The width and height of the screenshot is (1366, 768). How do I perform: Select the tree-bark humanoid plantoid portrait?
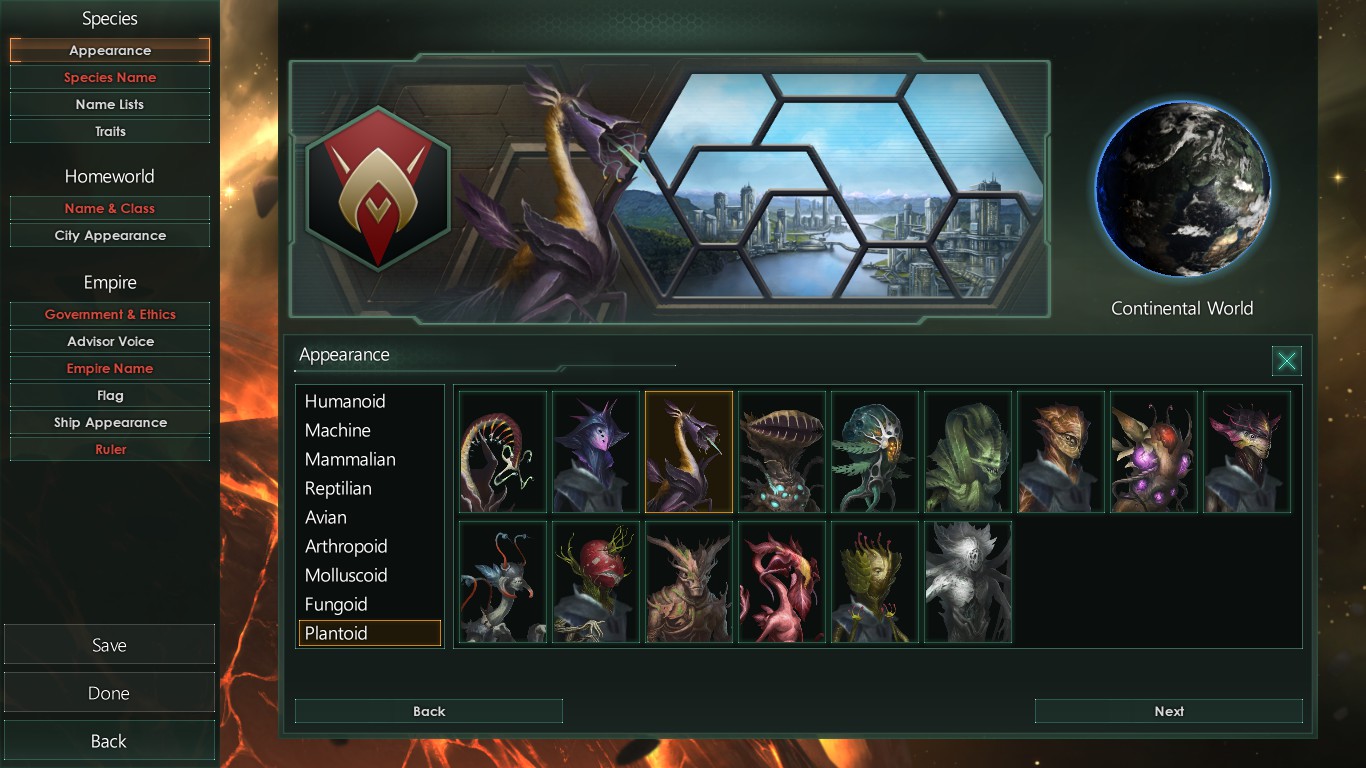(689, 582)
